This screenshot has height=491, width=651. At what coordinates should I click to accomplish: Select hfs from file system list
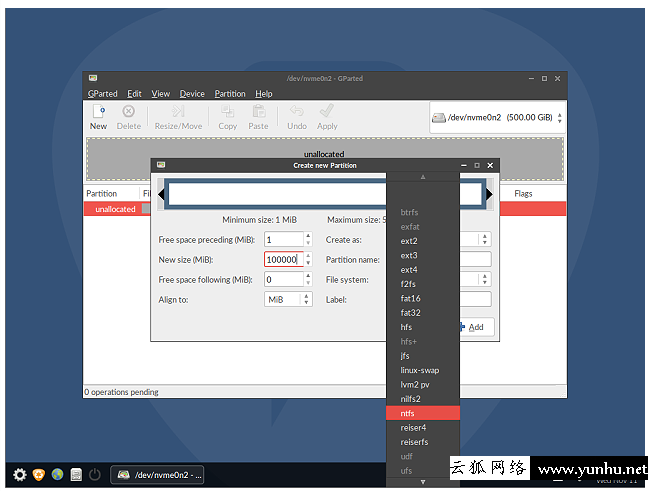[423, 327]
